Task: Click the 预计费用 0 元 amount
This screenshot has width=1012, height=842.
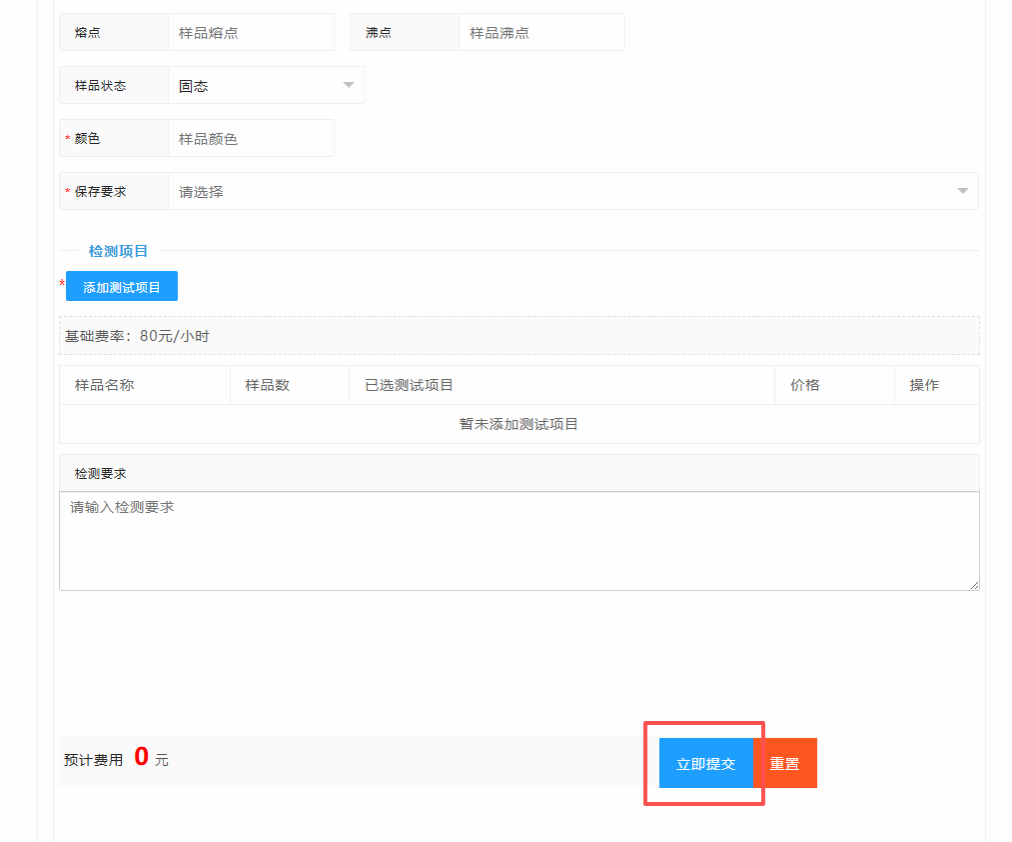Action: (x=141, y=757)
